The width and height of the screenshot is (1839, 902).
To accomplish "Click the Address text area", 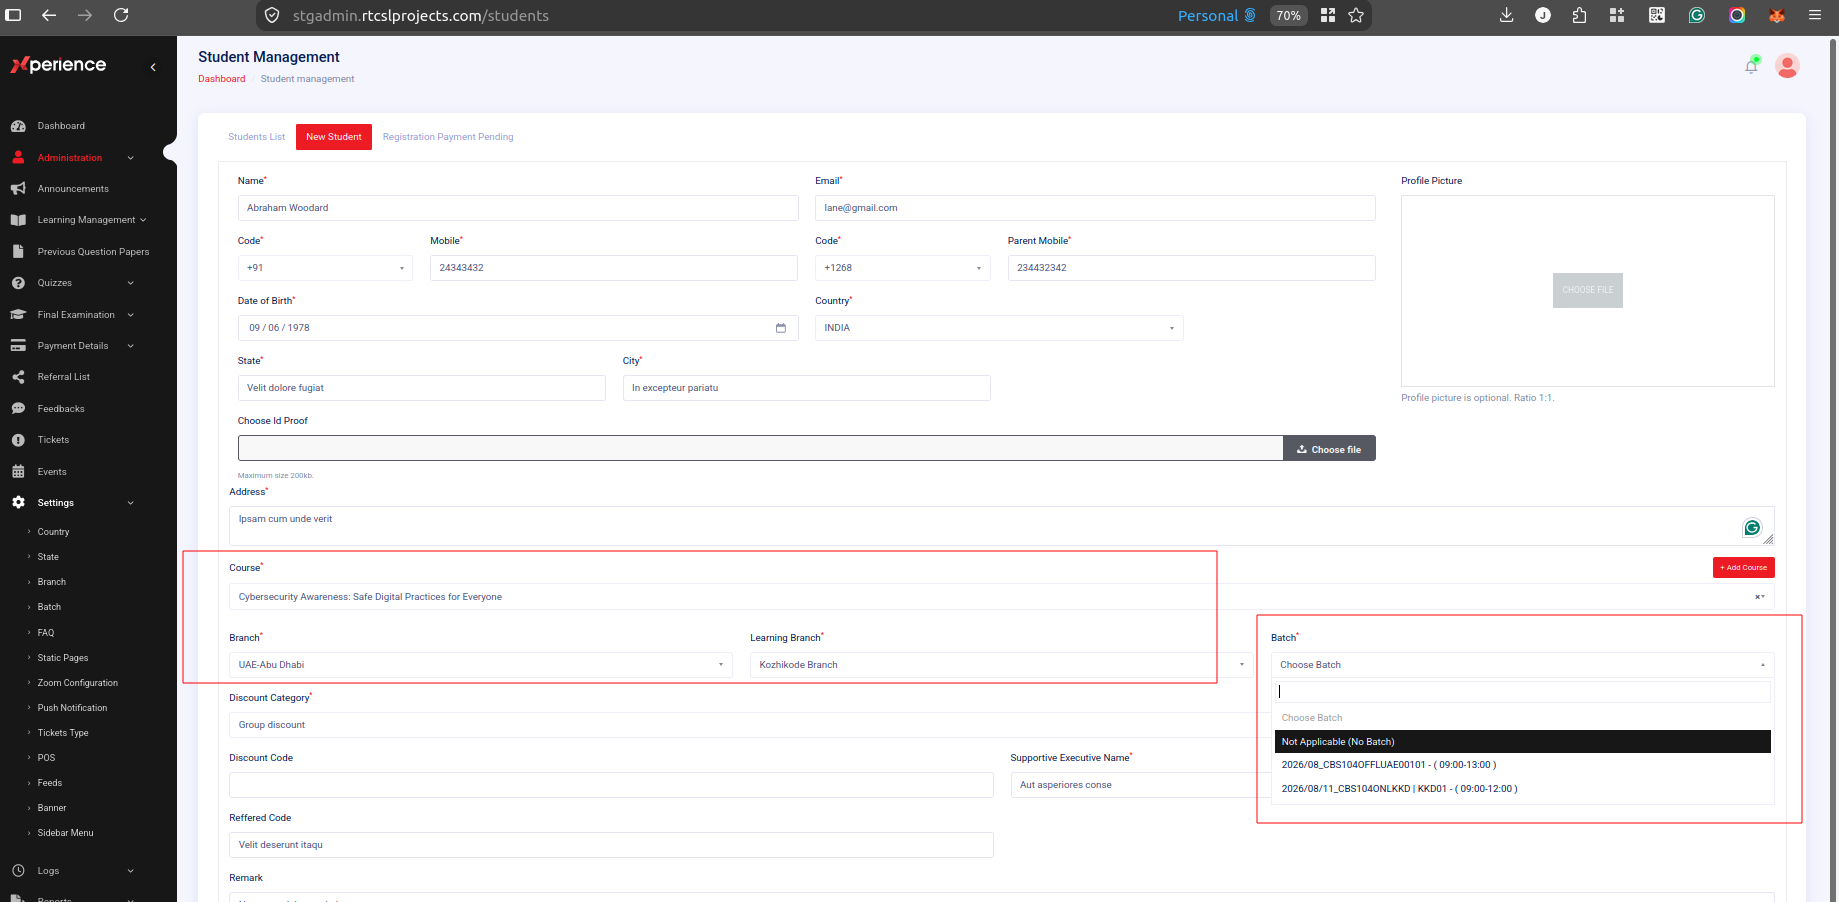I will 1002,526.
